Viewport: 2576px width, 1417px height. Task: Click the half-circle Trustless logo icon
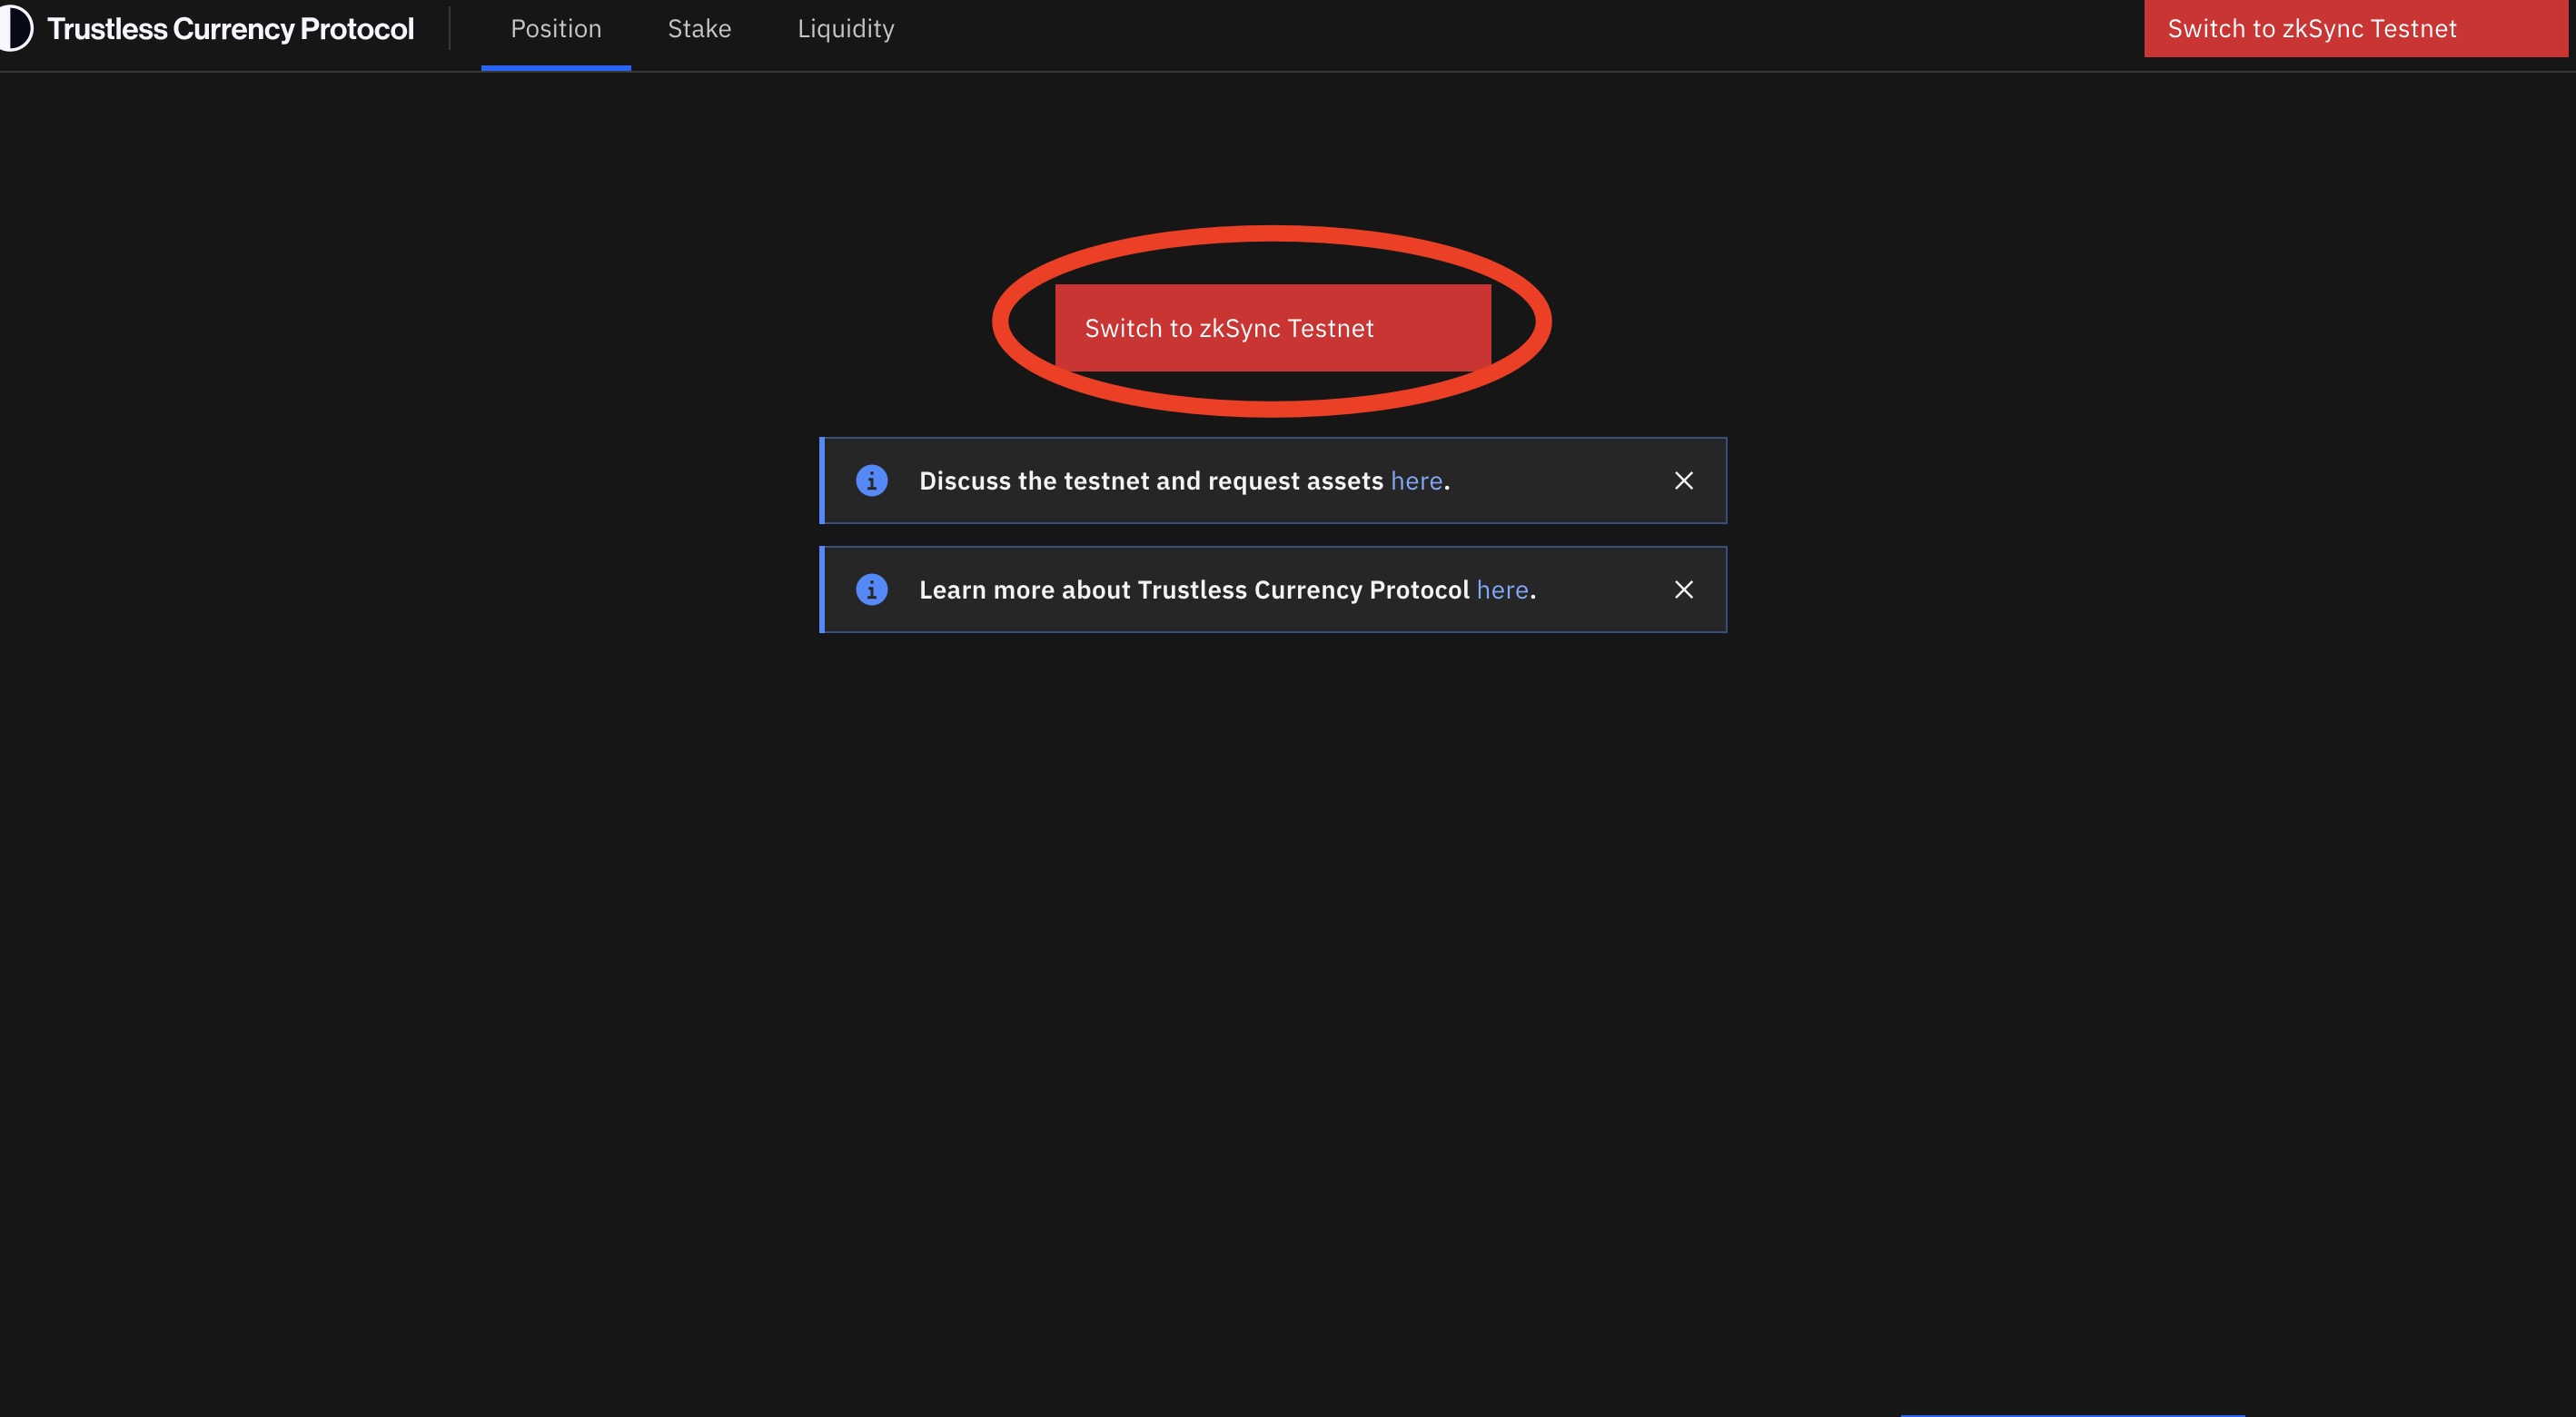coord(16,28)
